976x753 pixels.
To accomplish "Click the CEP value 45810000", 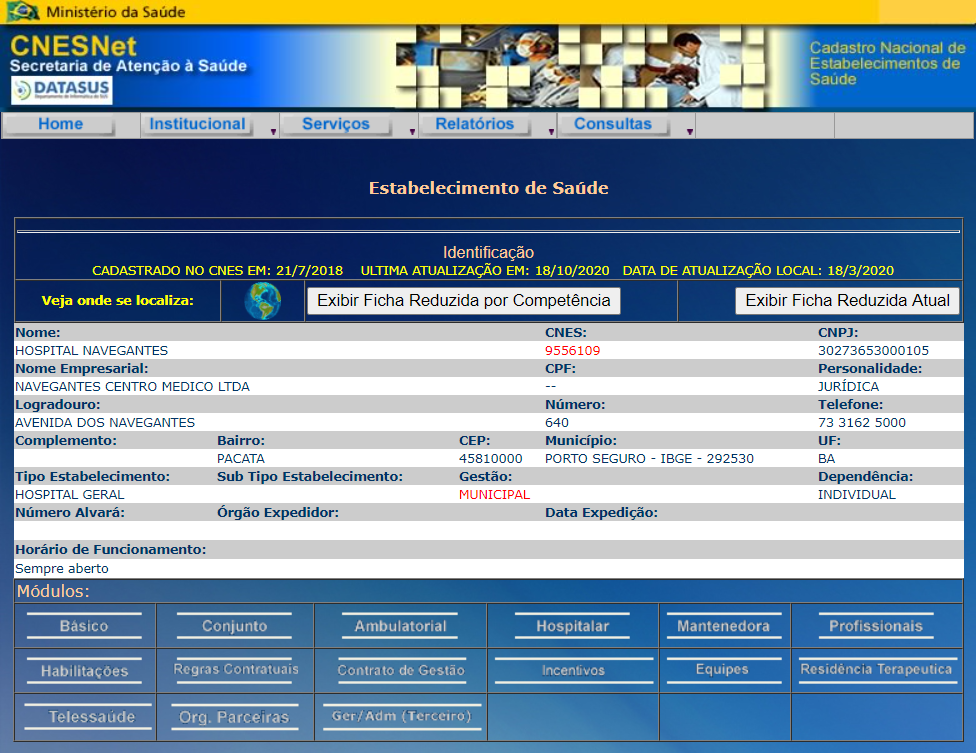I will [490, 459].
